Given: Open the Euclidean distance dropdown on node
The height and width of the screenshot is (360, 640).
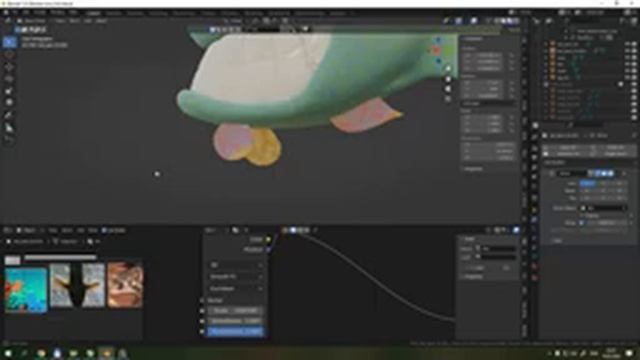Looking at the screenshot, I should [x=236, y=288].
